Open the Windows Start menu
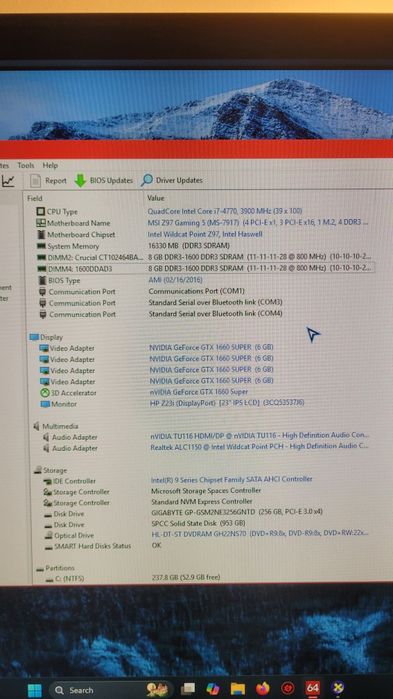The width and height of the screenshot is (393, 699). click(x=35, y=690)
